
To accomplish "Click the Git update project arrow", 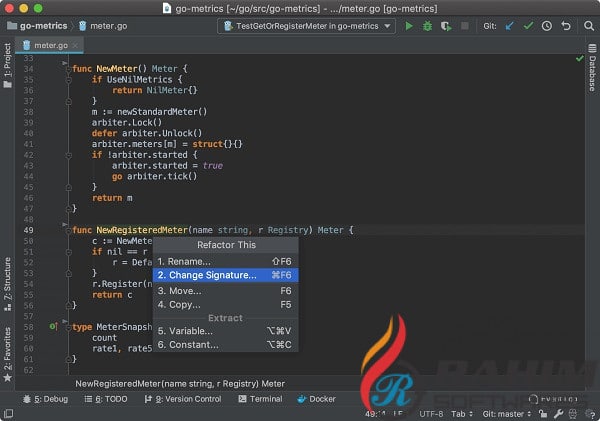I will [x=509, y=26].
